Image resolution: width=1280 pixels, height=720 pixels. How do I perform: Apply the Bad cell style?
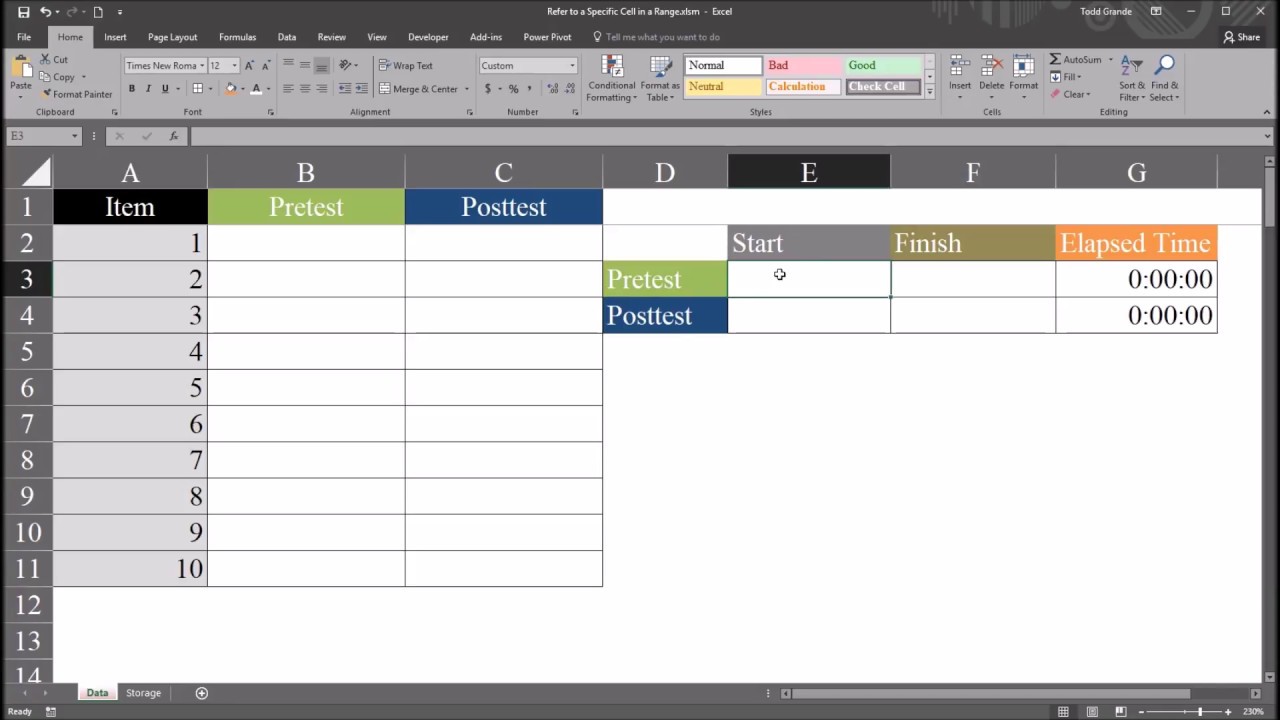803,65
